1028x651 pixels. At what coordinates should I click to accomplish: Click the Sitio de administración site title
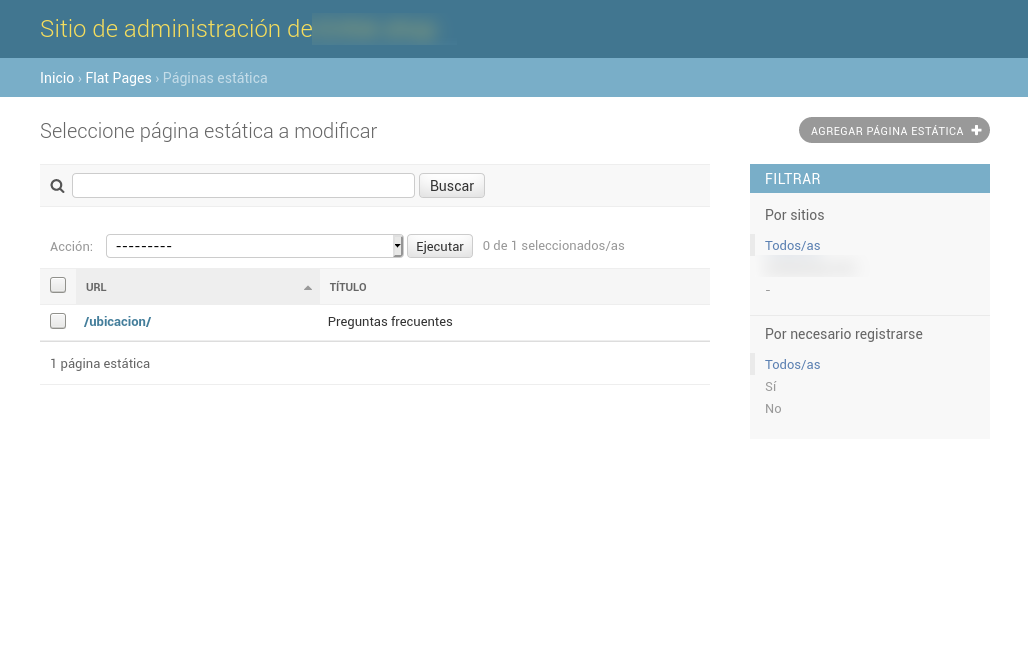pos(176,29)
